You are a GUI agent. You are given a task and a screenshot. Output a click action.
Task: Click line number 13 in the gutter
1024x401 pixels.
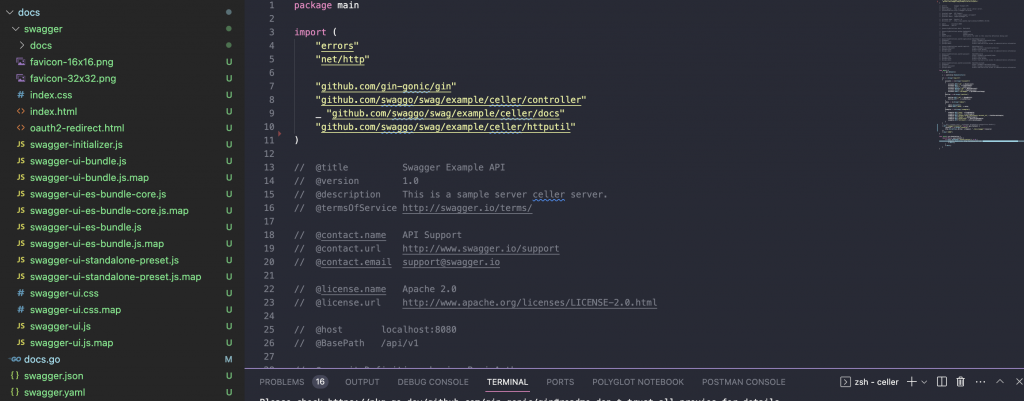pyautogui.click(x=271, y=167)
